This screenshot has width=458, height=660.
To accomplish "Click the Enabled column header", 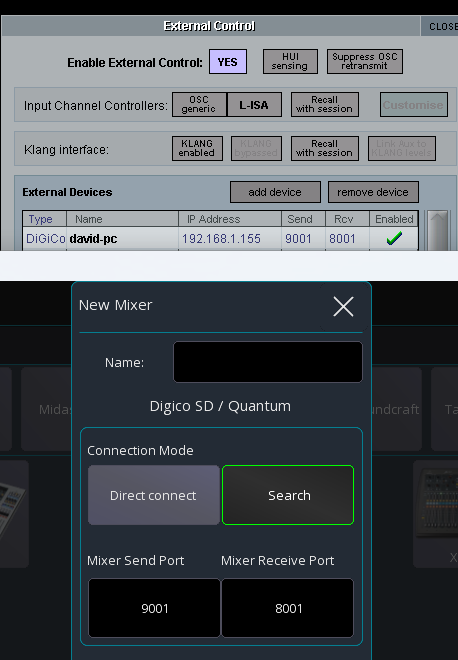I will pos(394,219).
